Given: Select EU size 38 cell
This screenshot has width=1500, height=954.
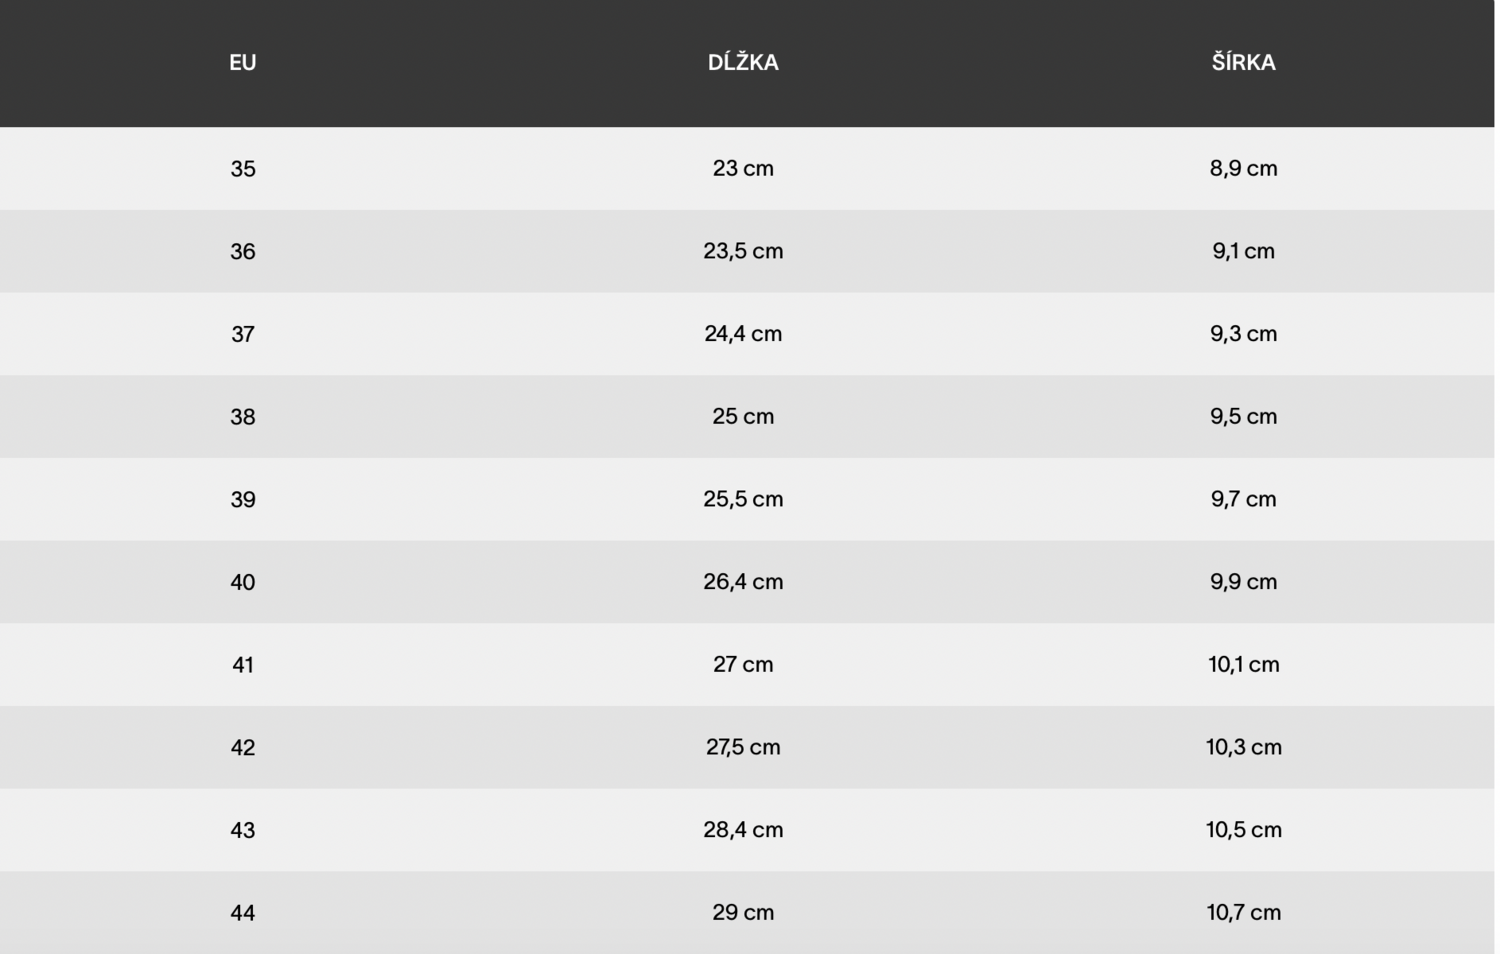Looking at the screenshot, I should click(243, 417).
